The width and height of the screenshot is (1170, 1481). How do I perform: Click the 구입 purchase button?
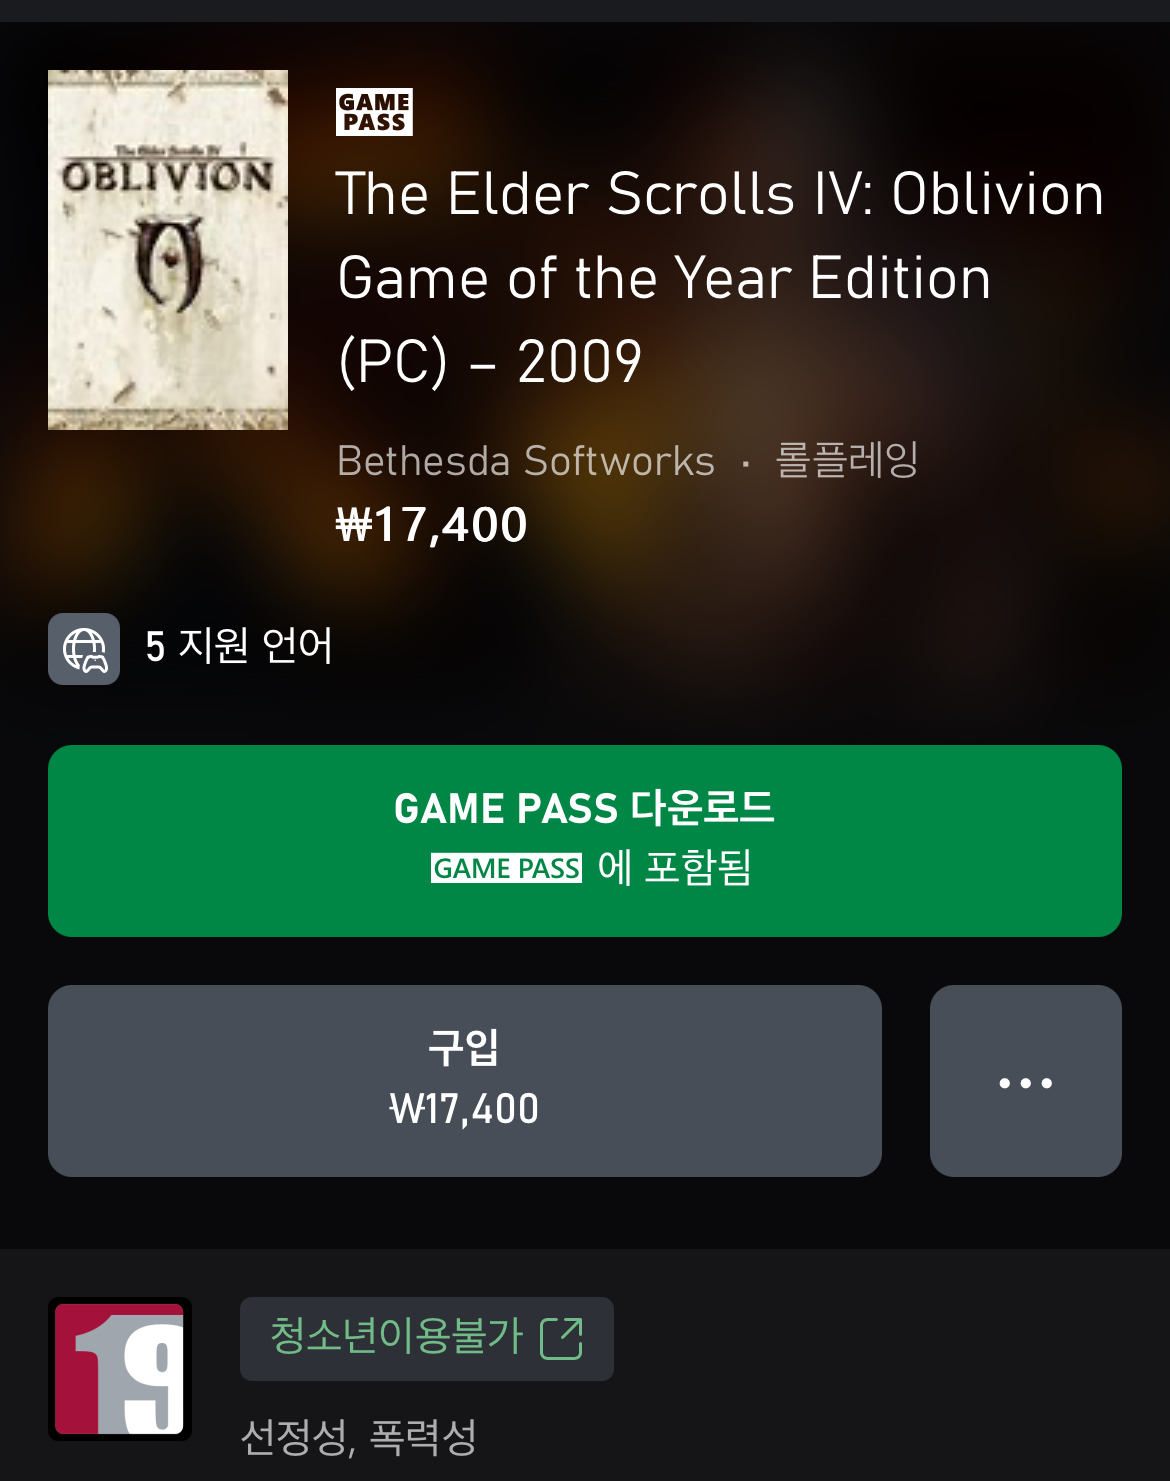pos(465,1081)
